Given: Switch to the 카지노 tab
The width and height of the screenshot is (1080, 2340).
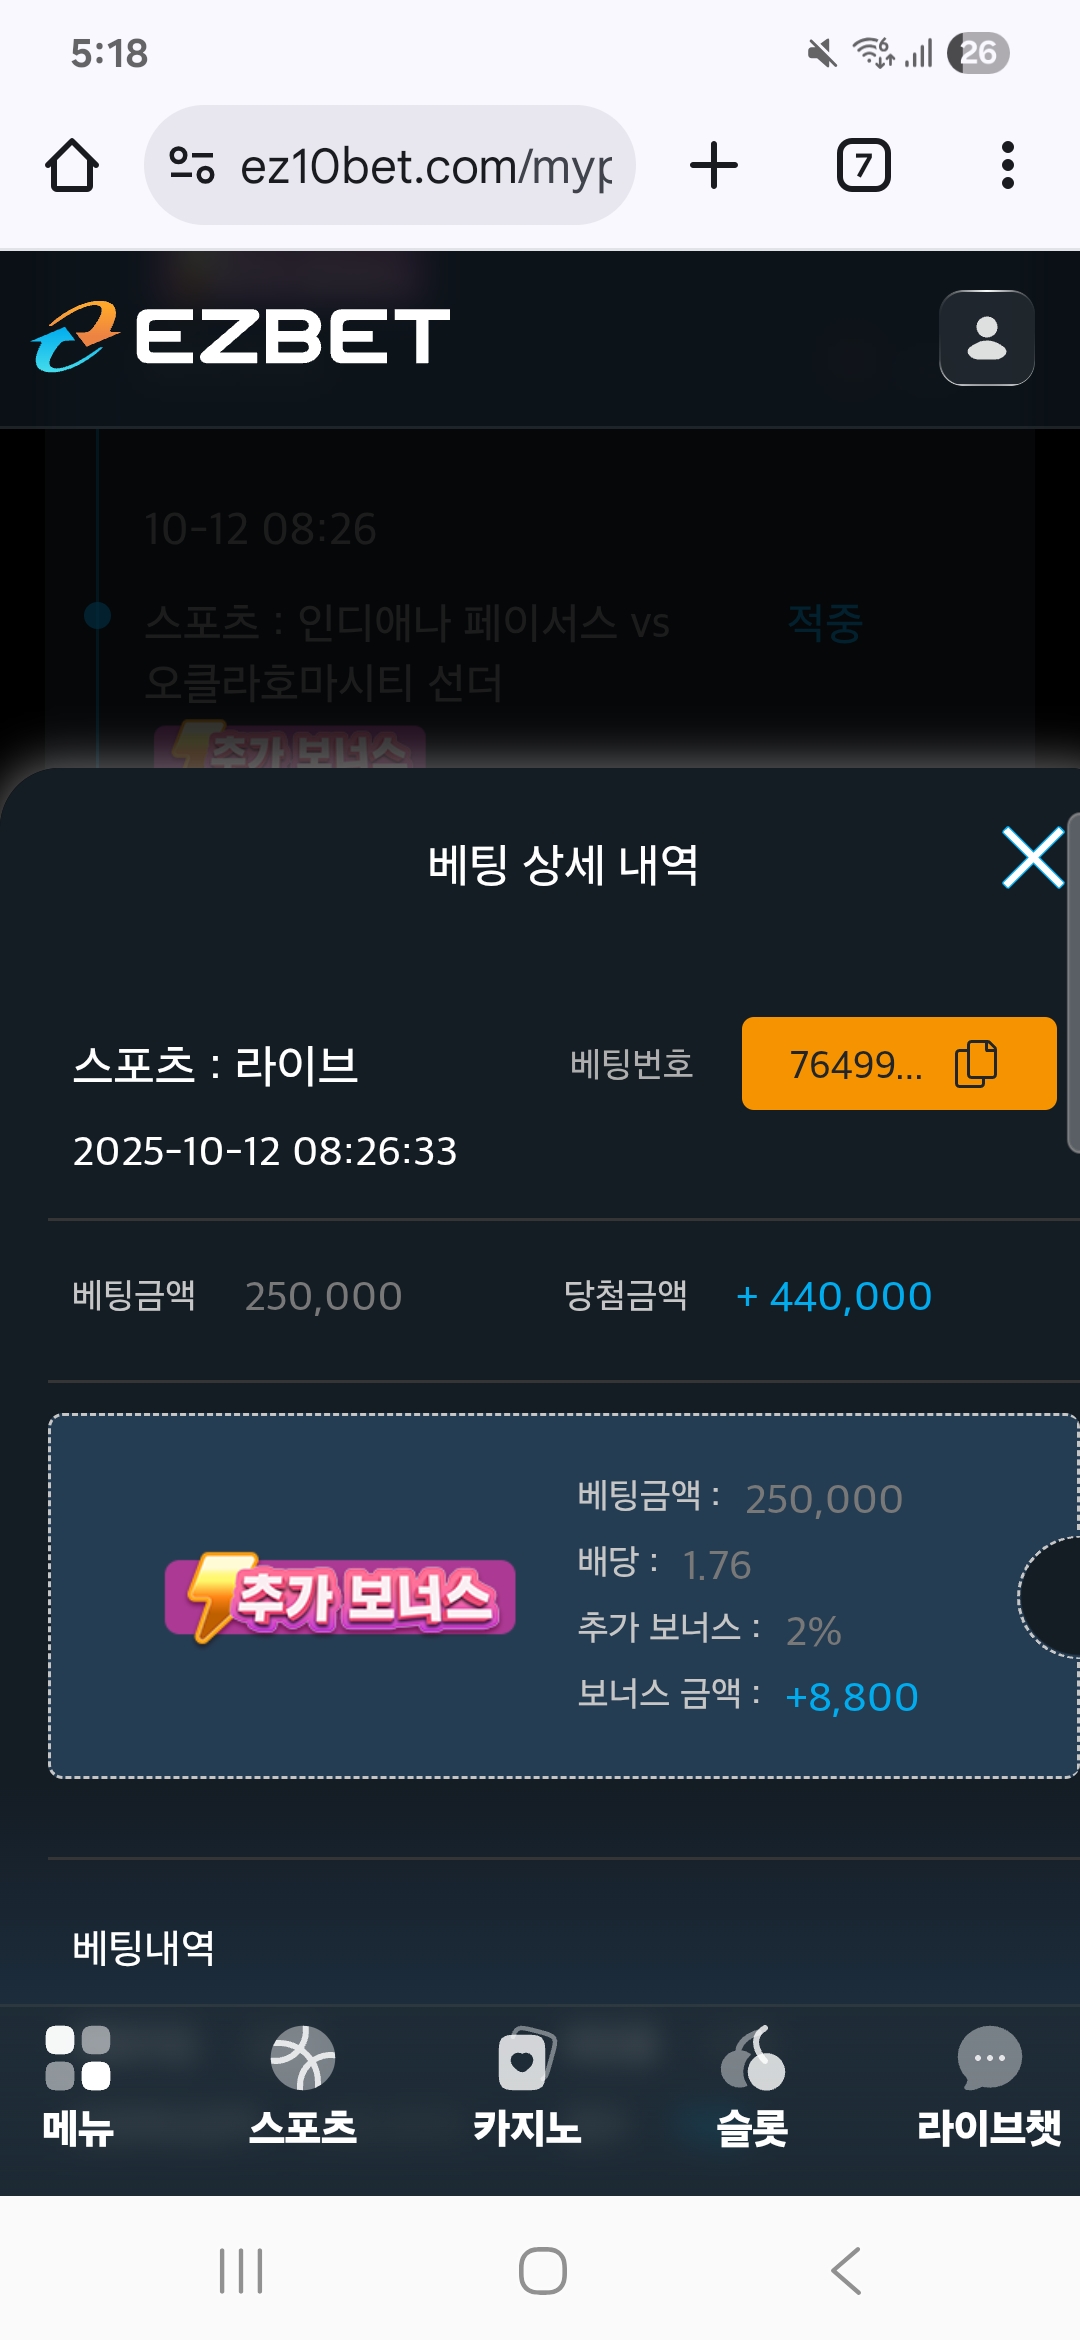Looking at the screenshot, I should (527, 2086).
